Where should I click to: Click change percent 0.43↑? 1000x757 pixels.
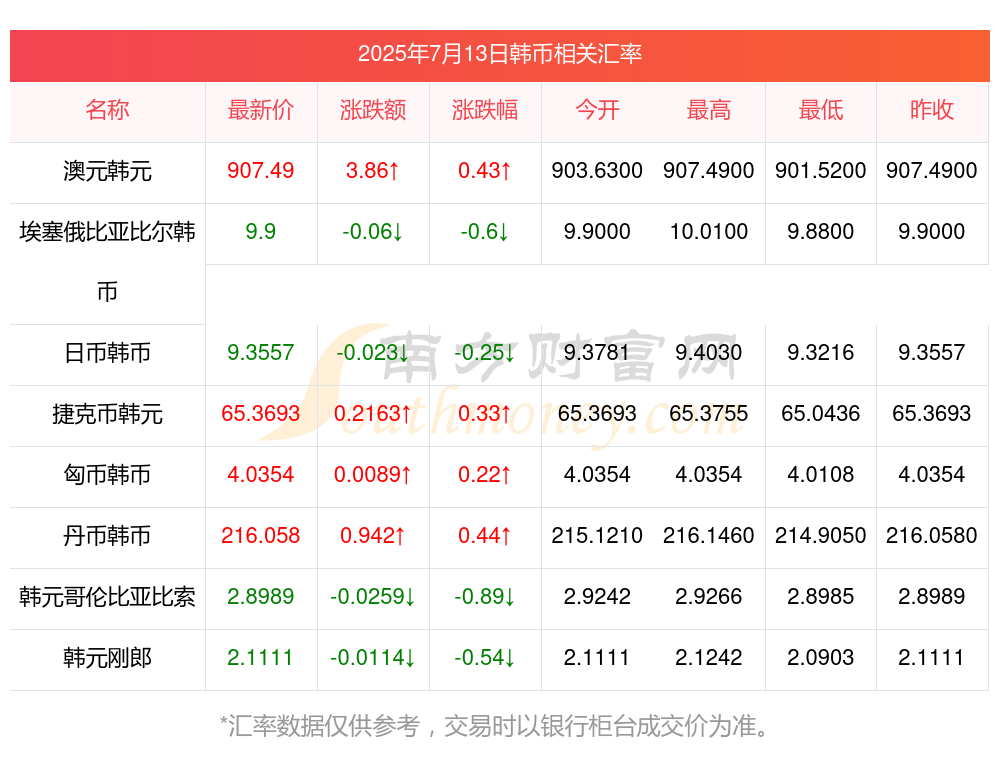pyautogui.click(x=485, y=171)
